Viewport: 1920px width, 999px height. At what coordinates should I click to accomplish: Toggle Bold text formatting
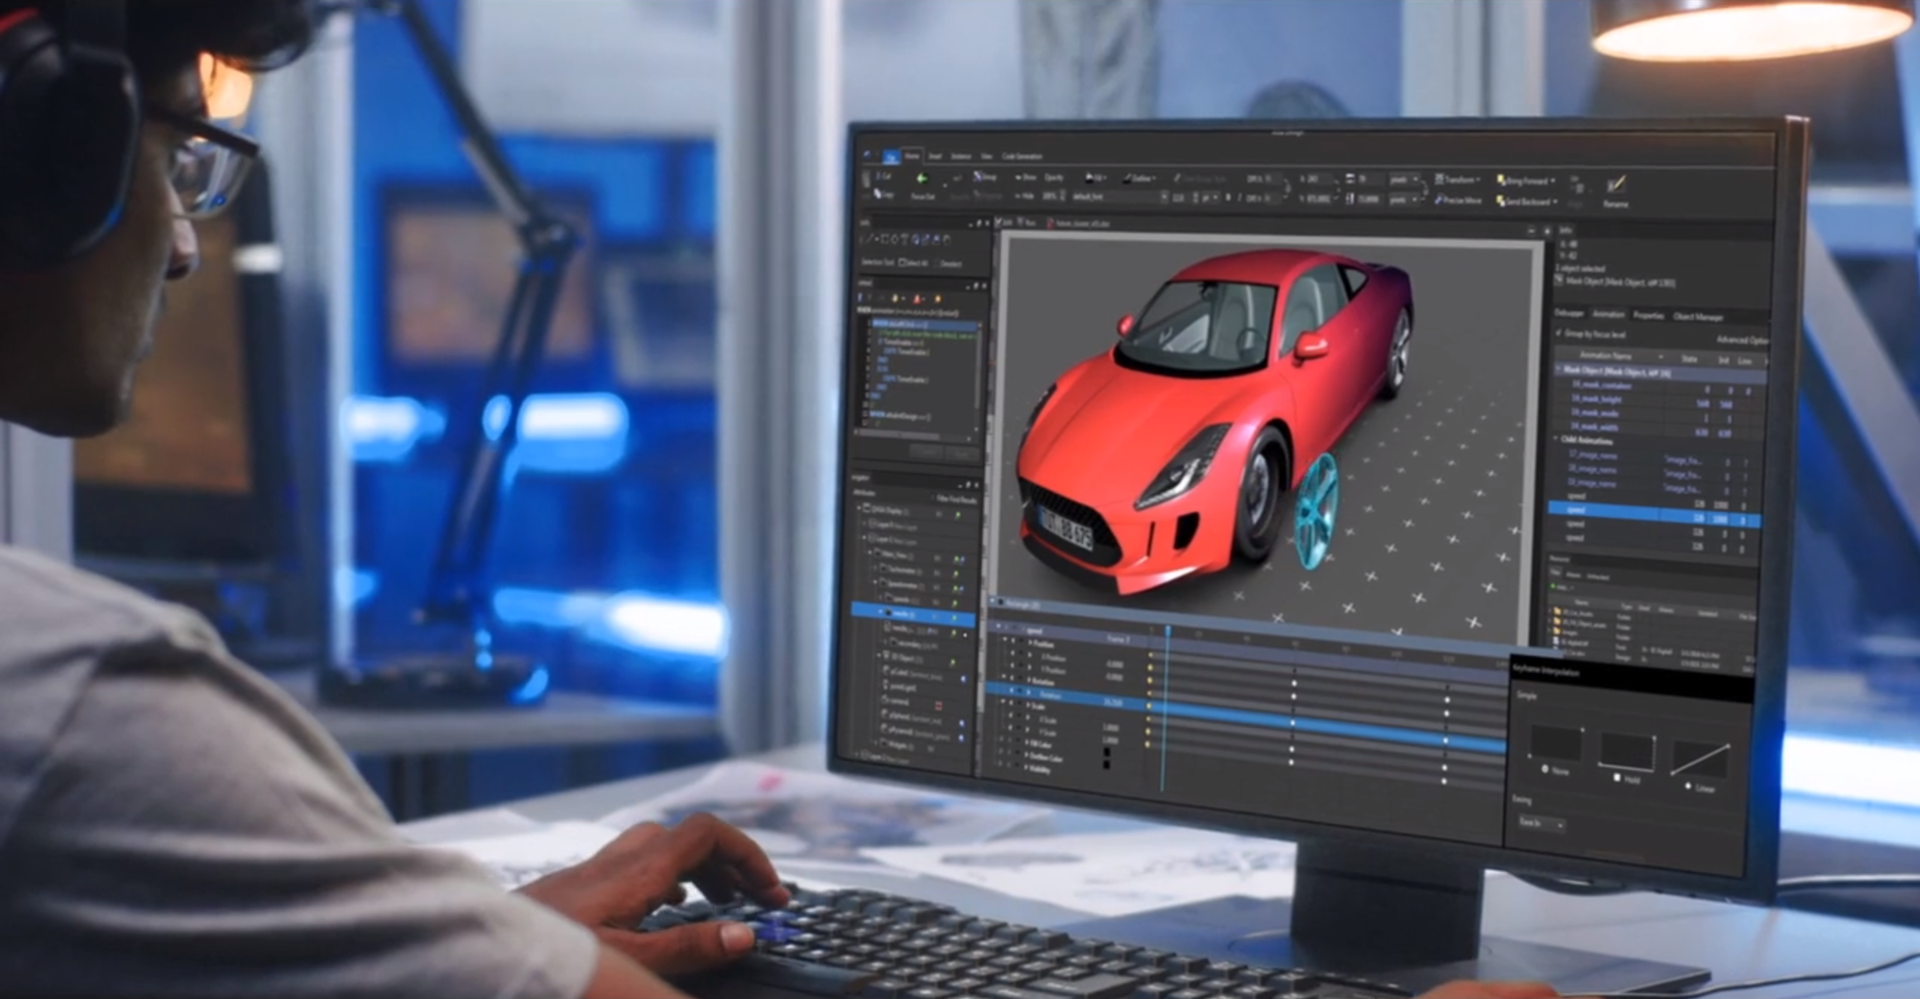1227,198
